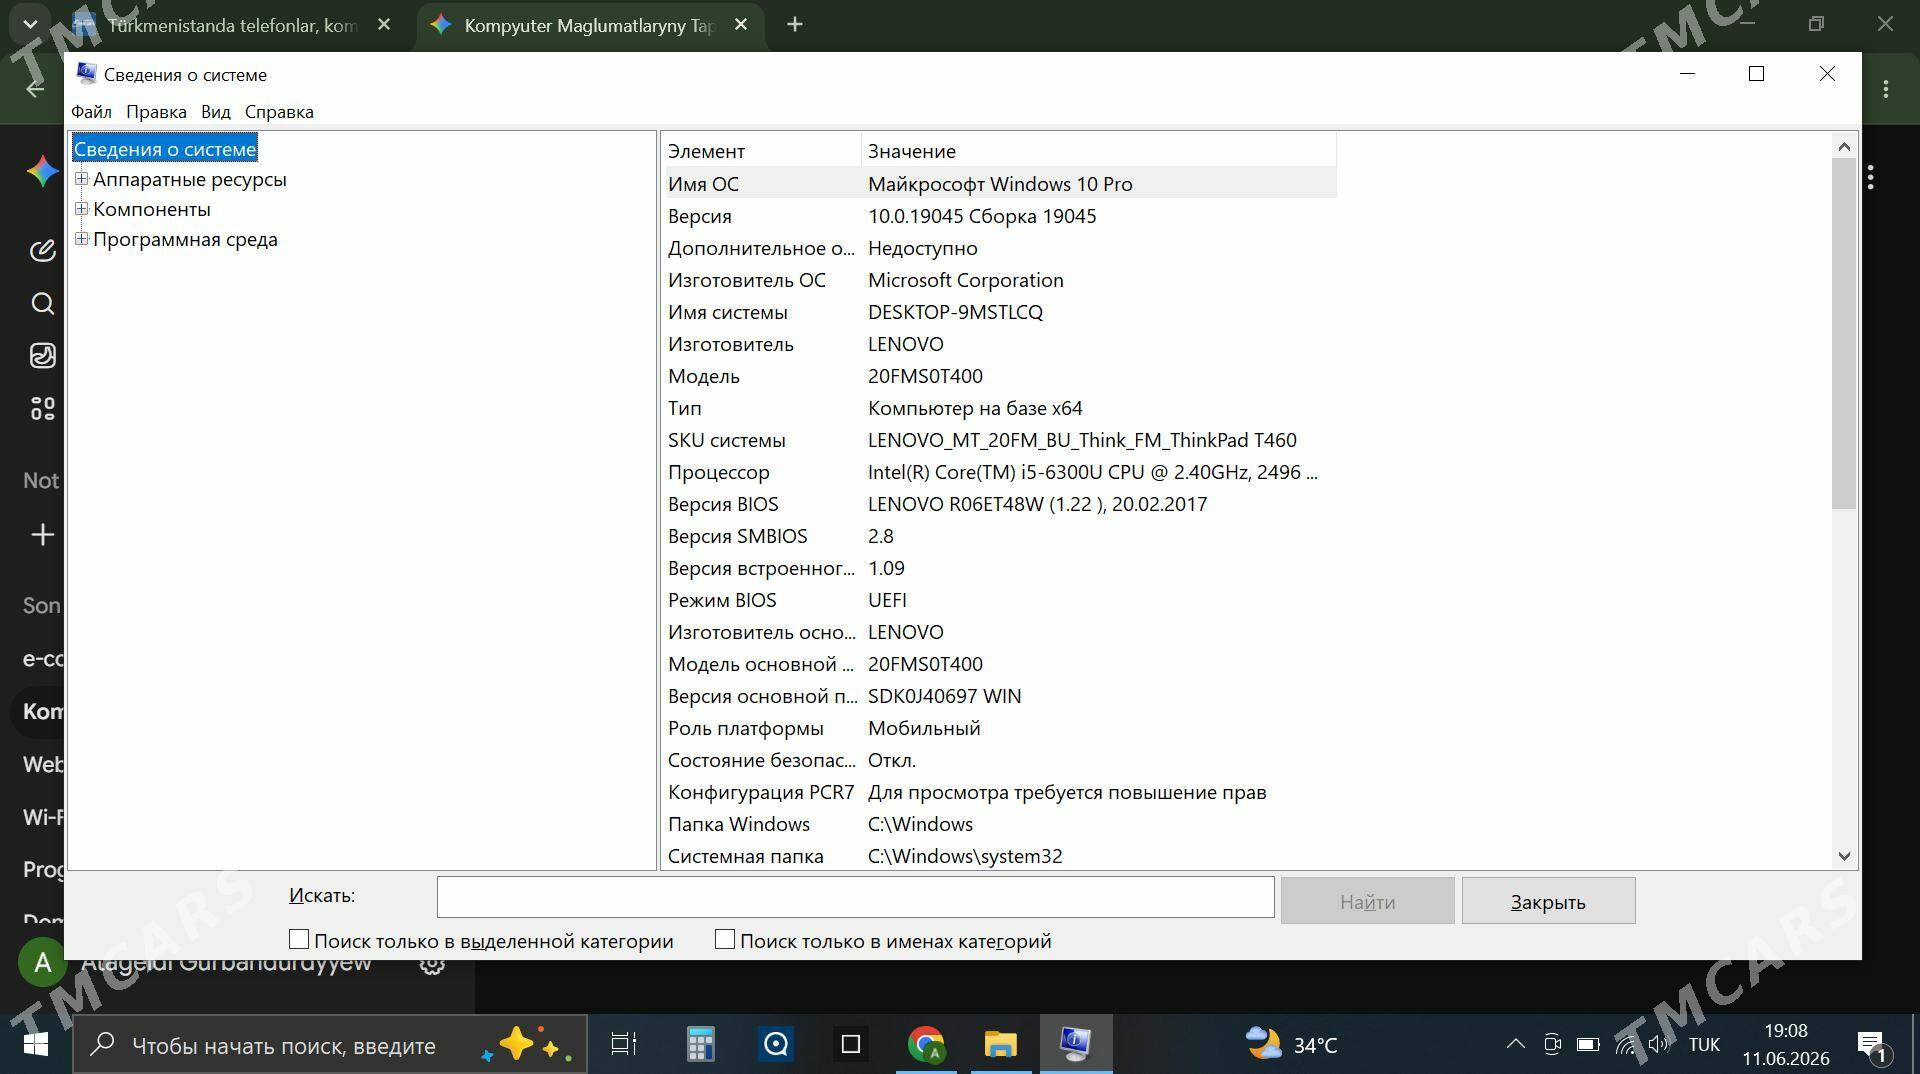The image size is (1920, 1074).
Task: Select the 'Имя ОС' row
Action: point(999,184)
